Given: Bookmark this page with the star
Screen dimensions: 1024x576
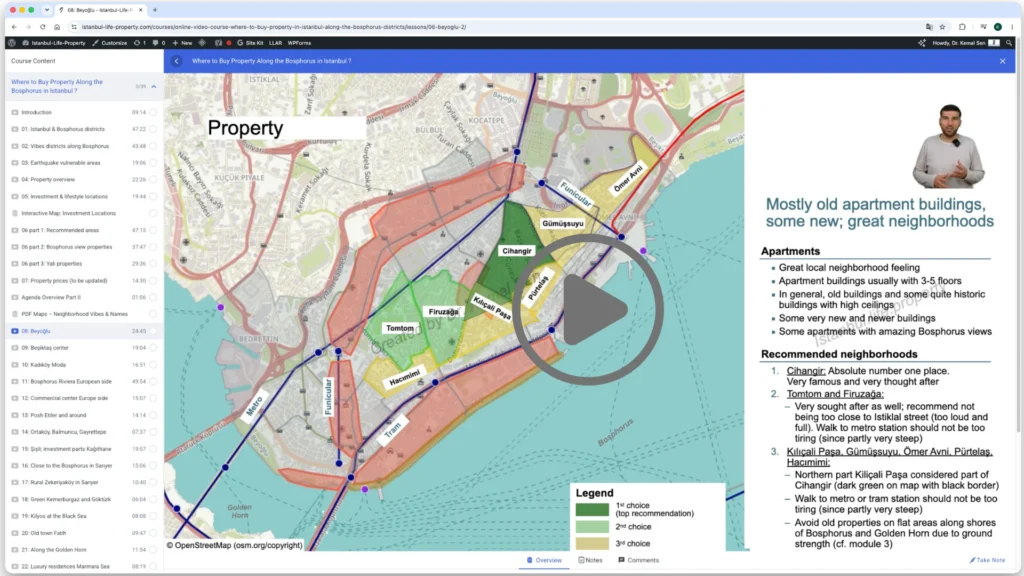Looking at the screenshot, I should click(x=942, y=27).
